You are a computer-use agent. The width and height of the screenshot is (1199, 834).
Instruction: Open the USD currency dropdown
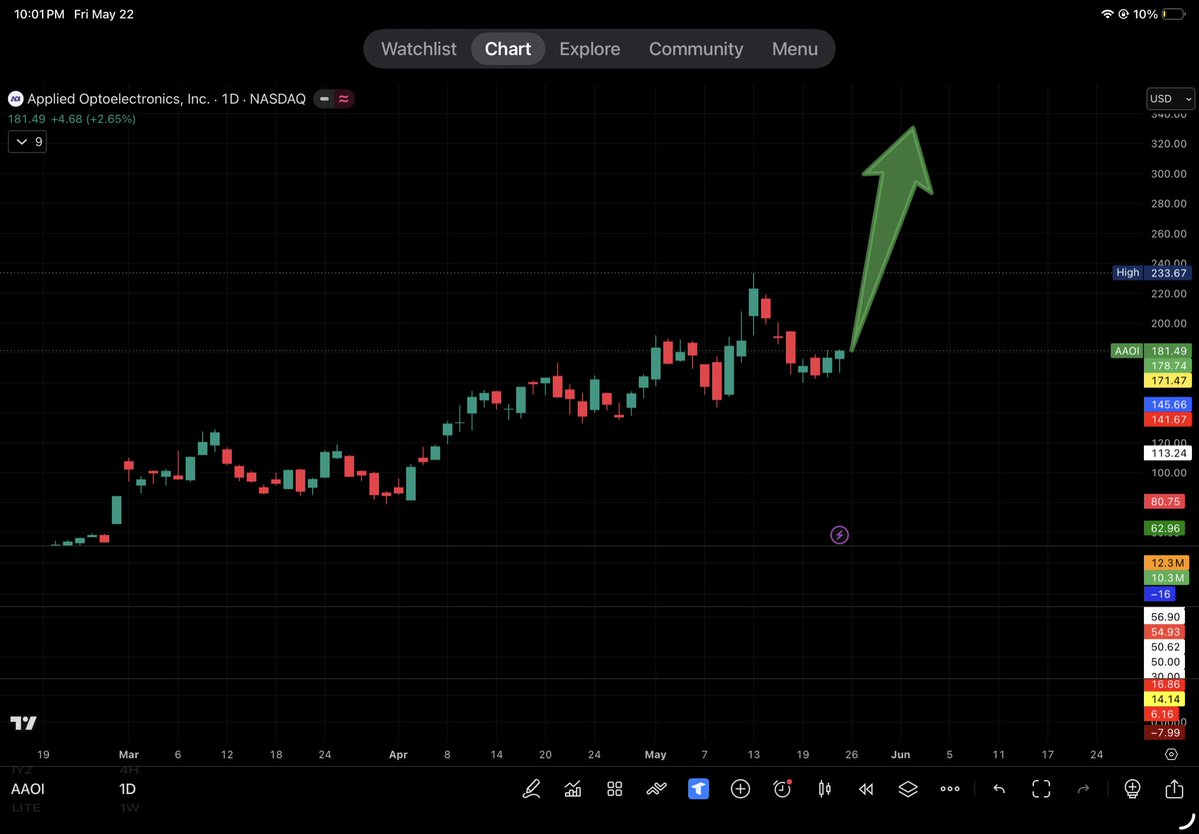coord(1171,99)
